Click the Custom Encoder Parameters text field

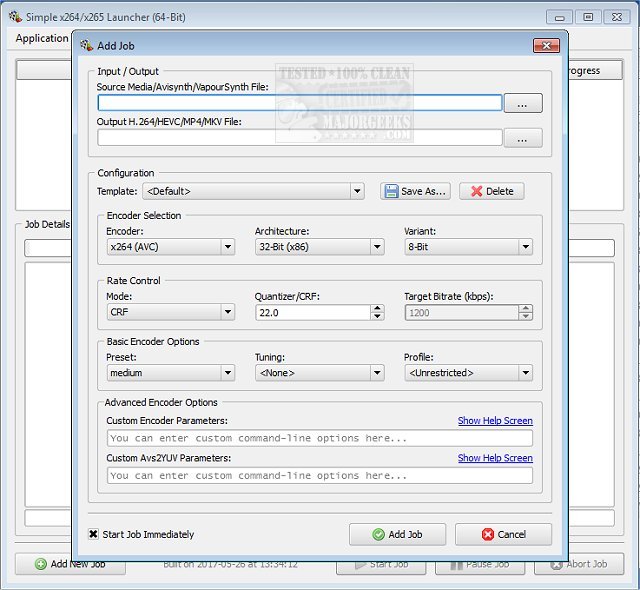pyautogui.click(x=320, y=438)
